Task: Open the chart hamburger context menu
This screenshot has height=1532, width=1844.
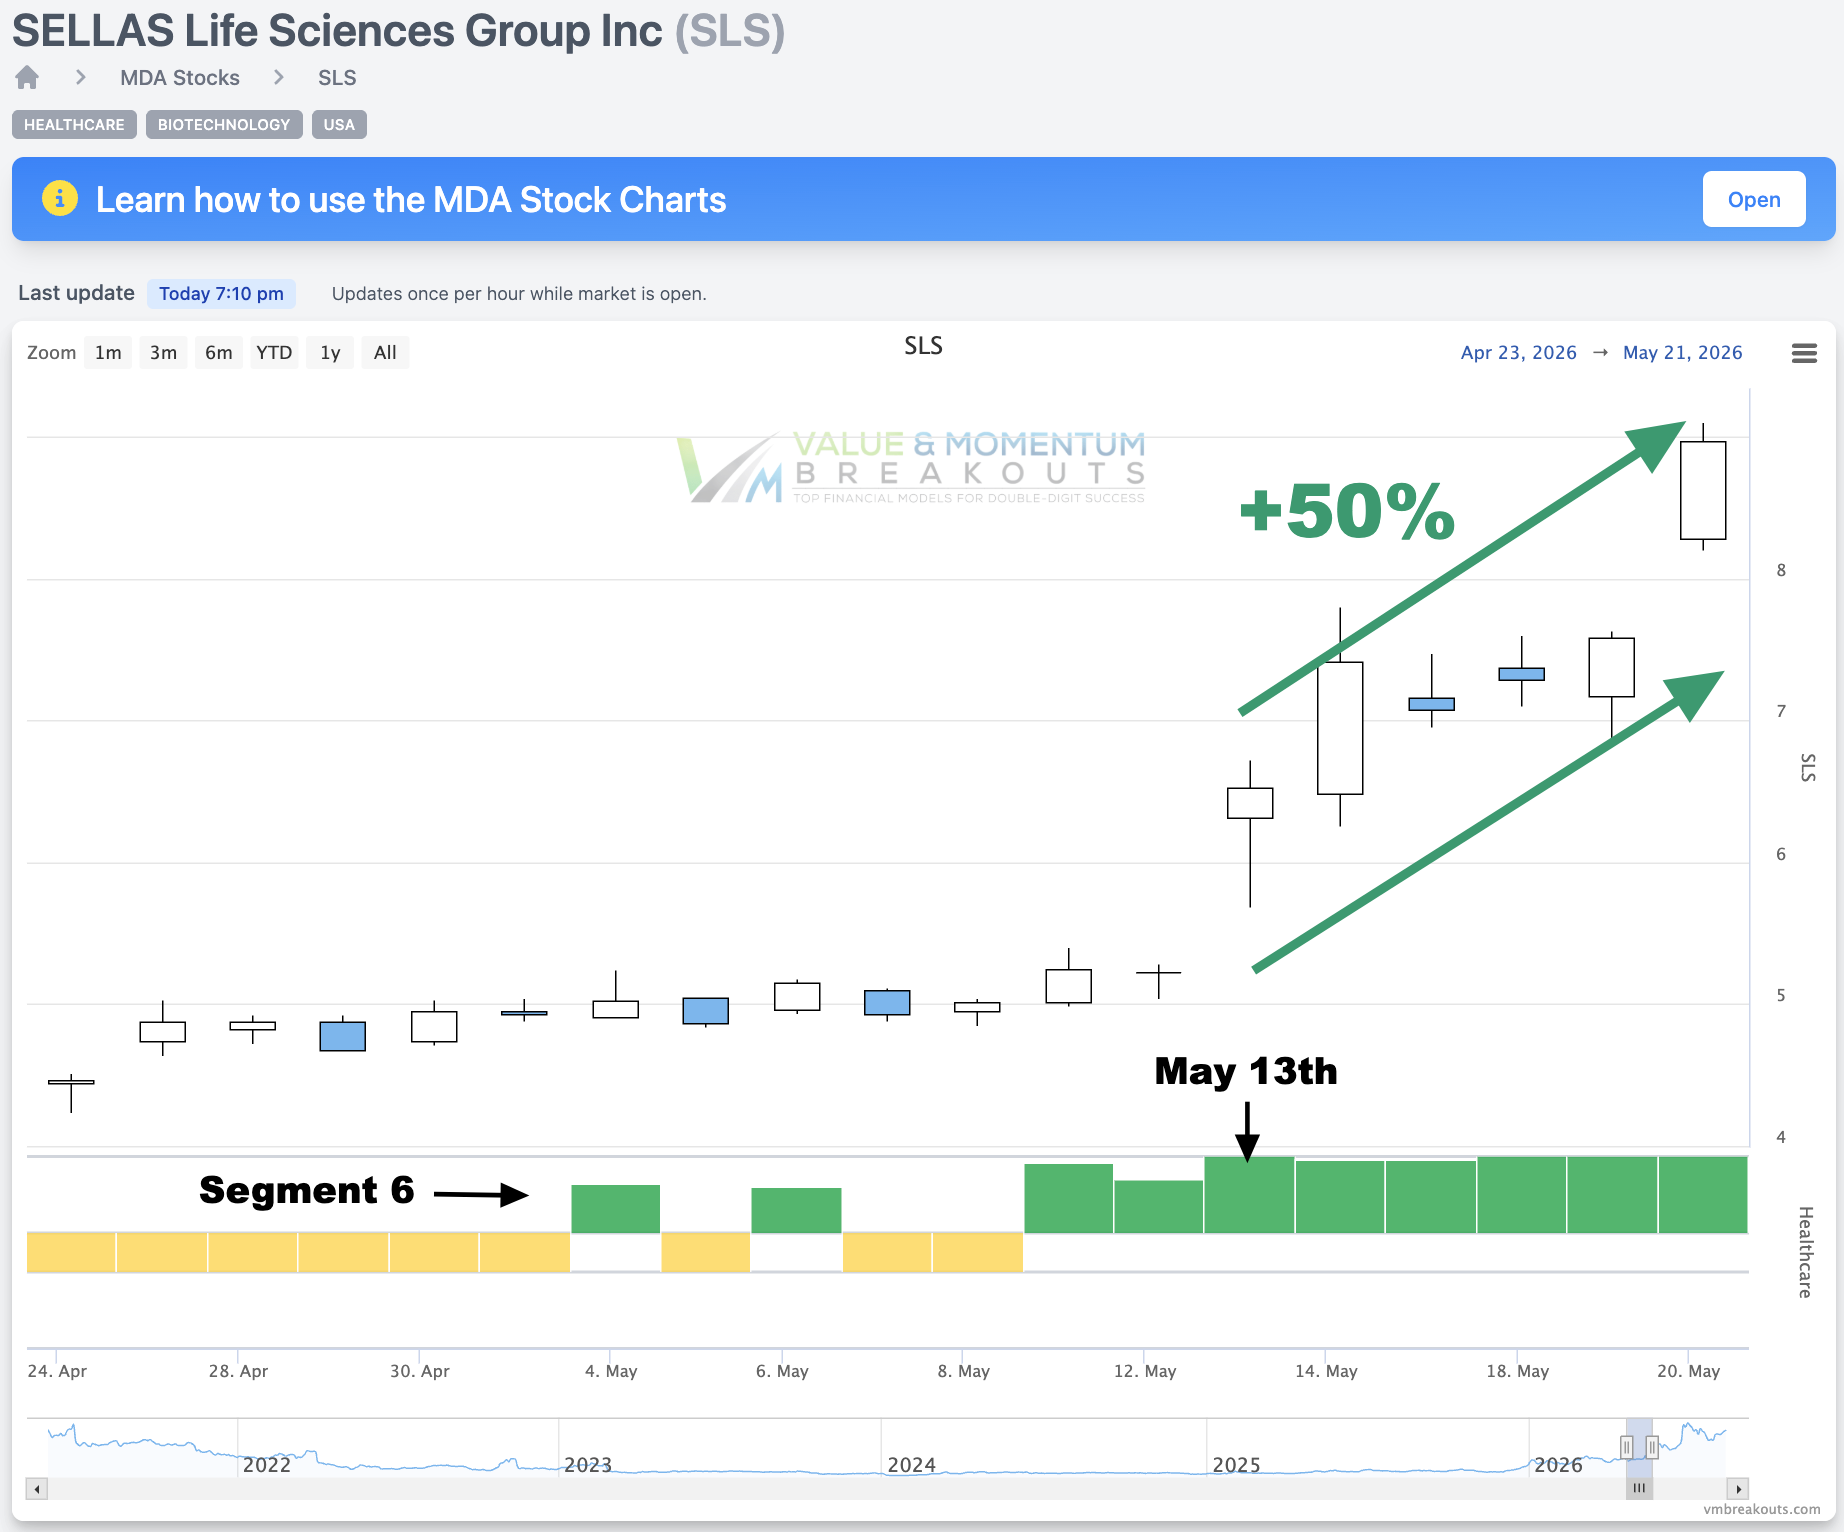Action: 1804,353
